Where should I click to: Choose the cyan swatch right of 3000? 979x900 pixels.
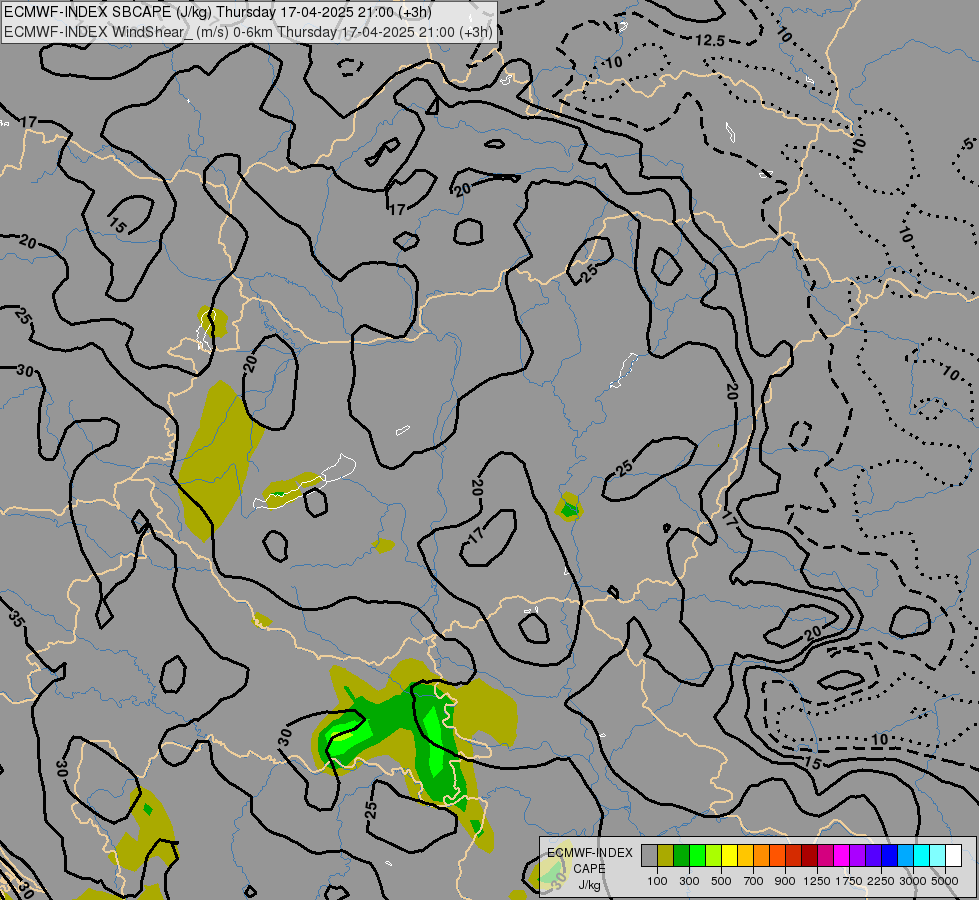pos(922,855)
